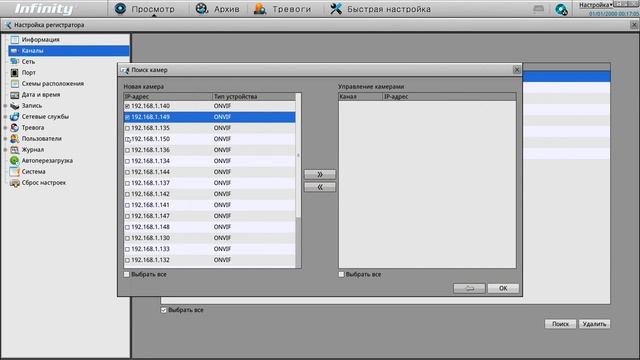Click the Дата и время icon
Viewport: 640px width, 360px height.
point(15,95)
